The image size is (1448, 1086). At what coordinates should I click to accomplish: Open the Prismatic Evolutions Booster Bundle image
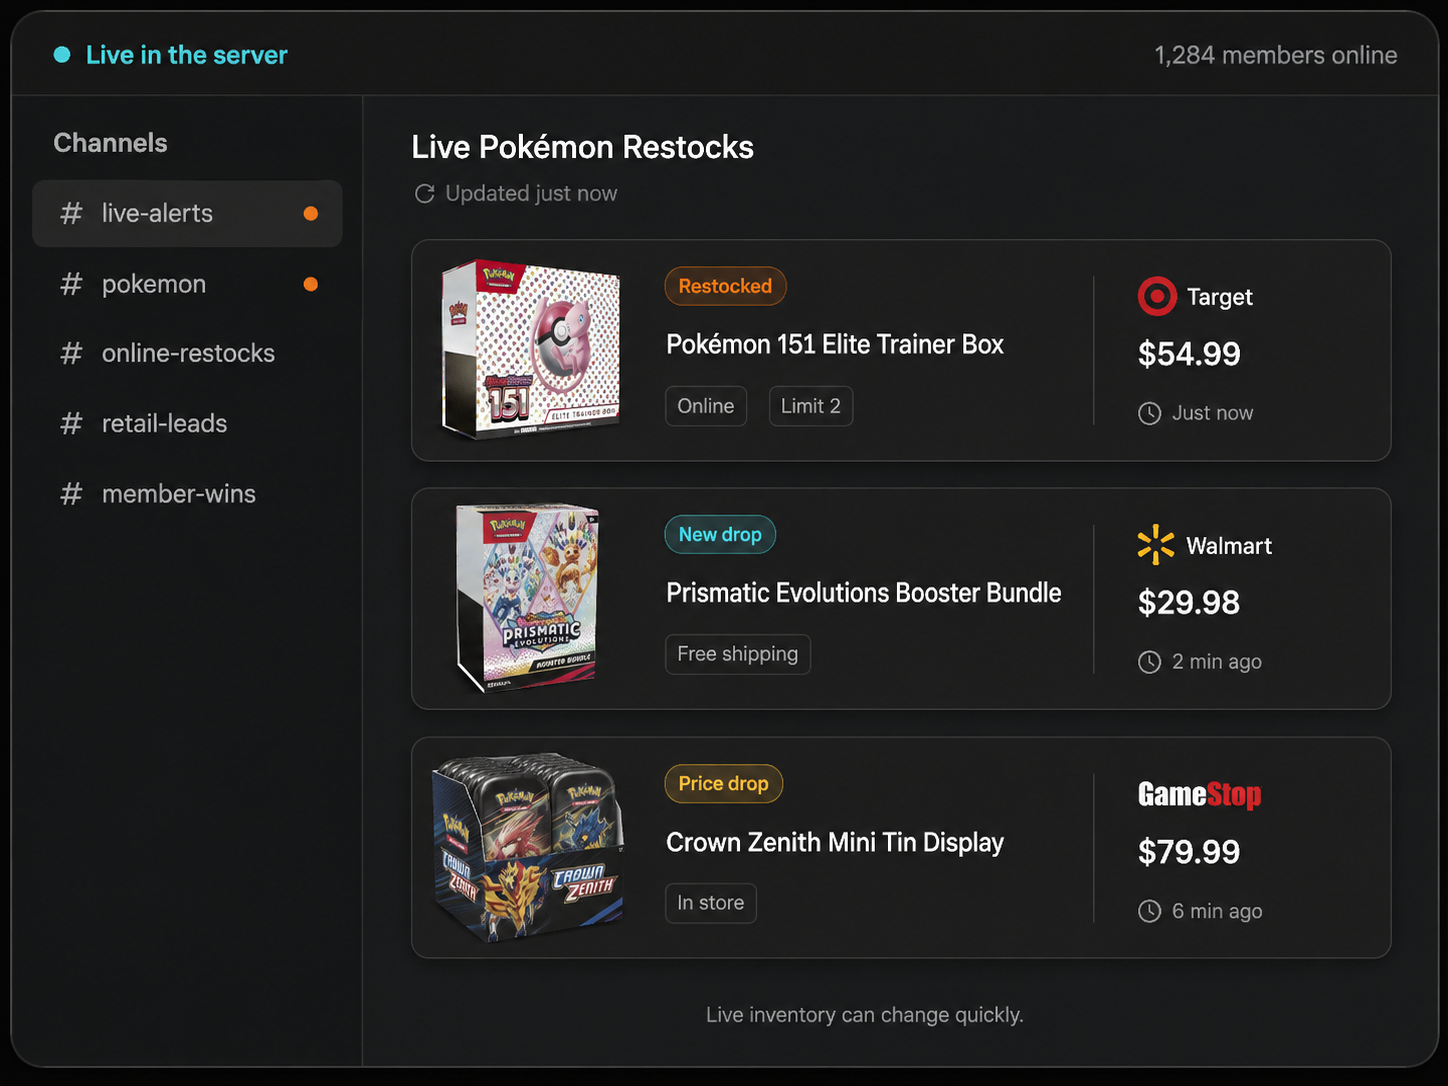(528, 598)
